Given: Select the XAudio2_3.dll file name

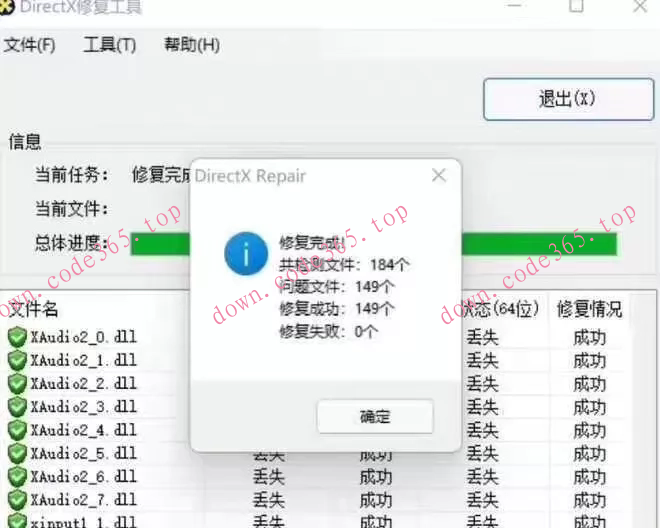Looking at the screenshot, I should tap(83, 407).
